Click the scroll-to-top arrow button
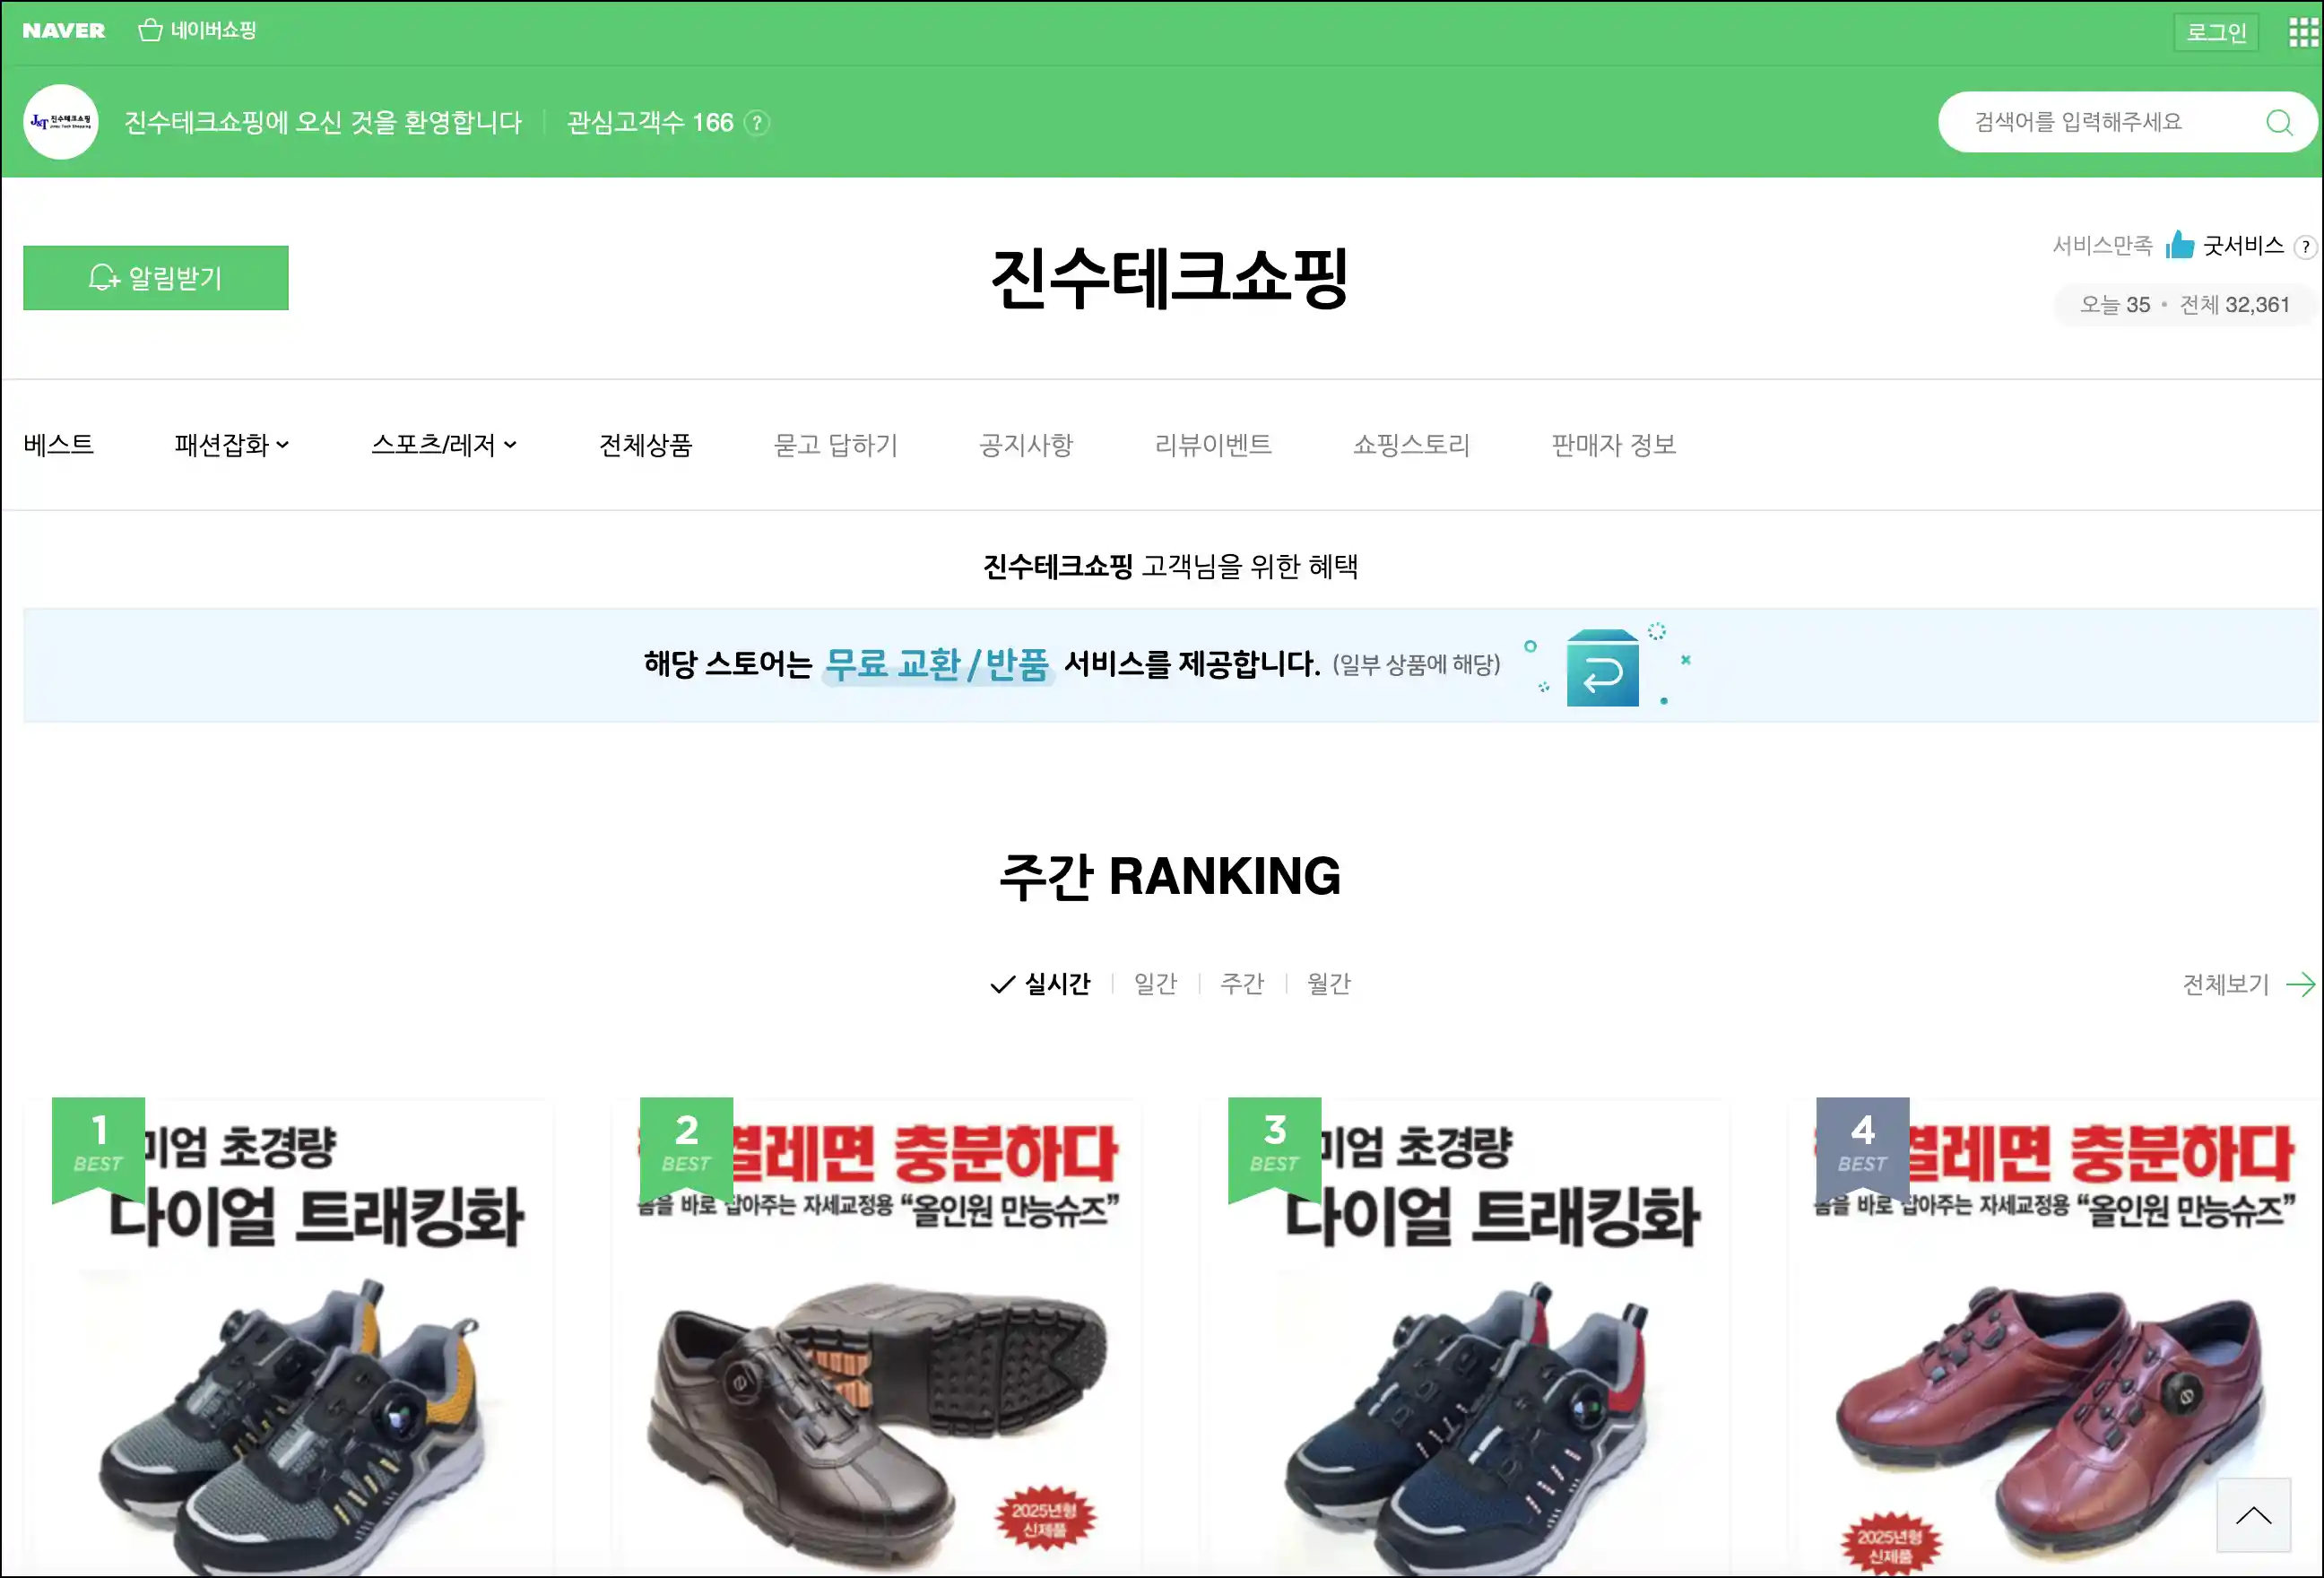This screenshot has height=1578, width=2324. (x=2253, y=1515)
